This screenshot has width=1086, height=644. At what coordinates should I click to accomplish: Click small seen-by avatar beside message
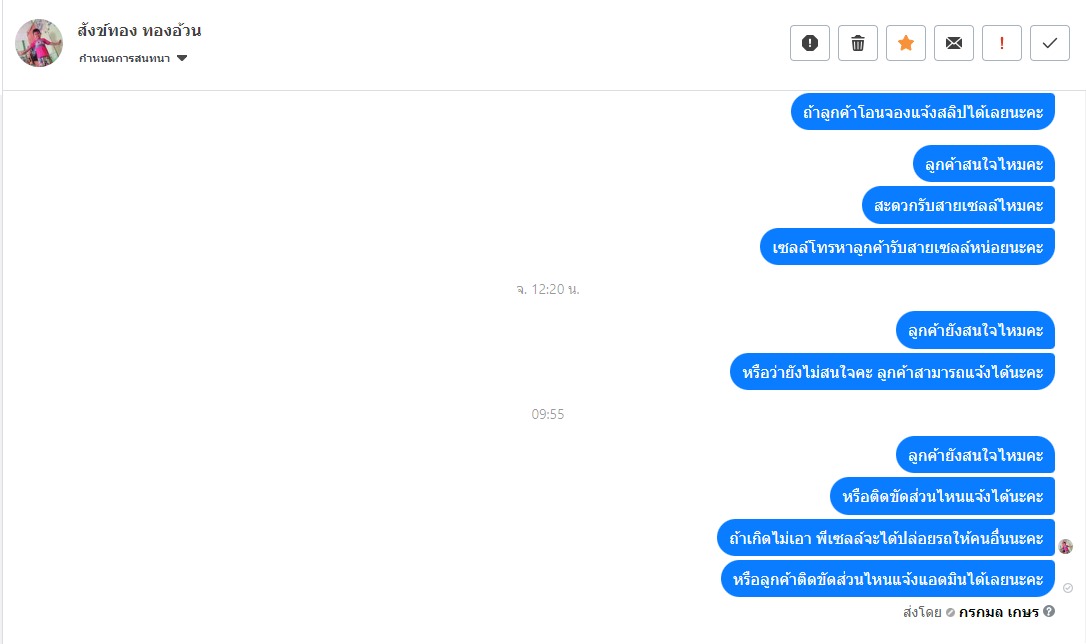(1065, 546)
